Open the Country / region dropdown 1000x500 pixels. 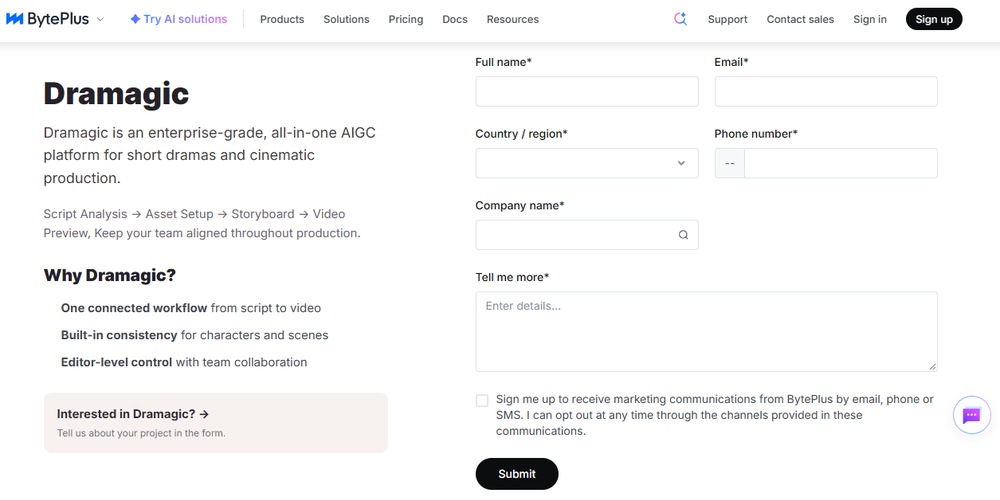coord(587,163)
